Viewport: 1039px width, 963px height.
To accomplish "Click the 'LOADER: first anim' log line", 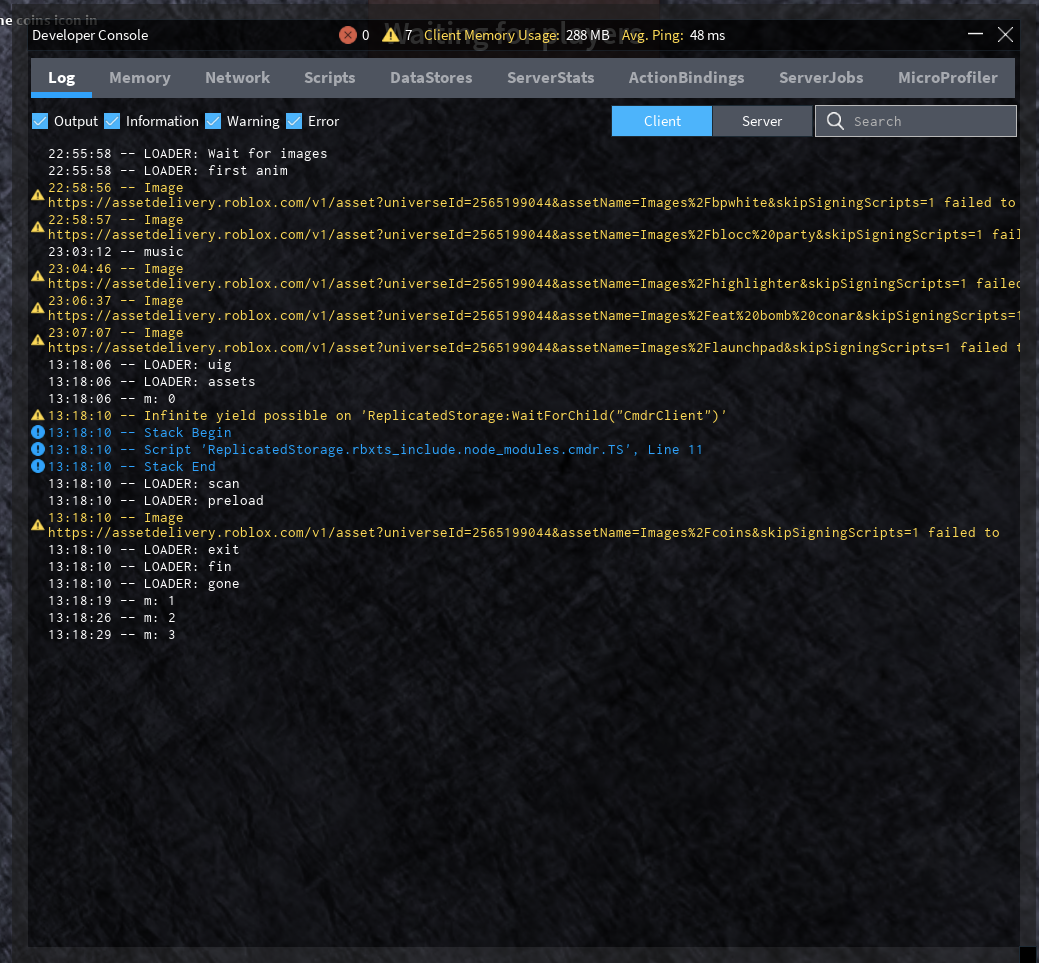I will pyautogui.click(x=168, y=170).
